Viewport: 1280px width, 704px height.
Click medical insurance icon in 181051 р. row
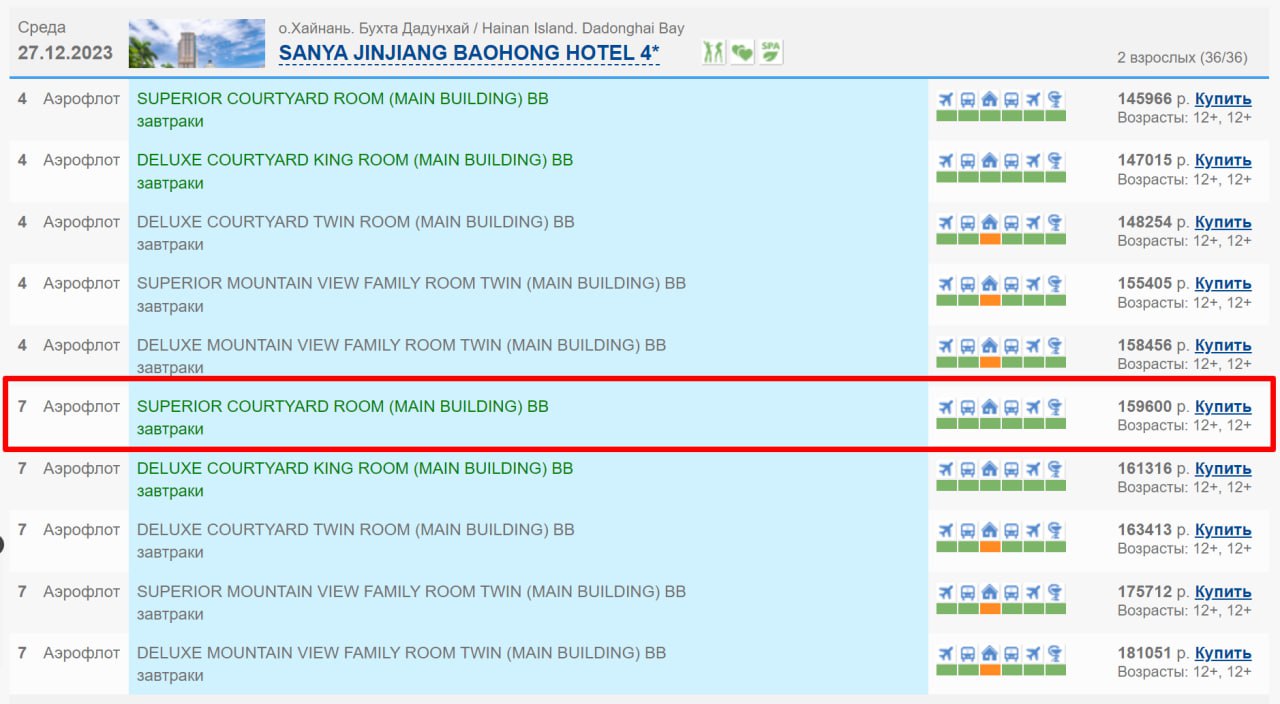pyautogui.click(x=1055, y=654)
